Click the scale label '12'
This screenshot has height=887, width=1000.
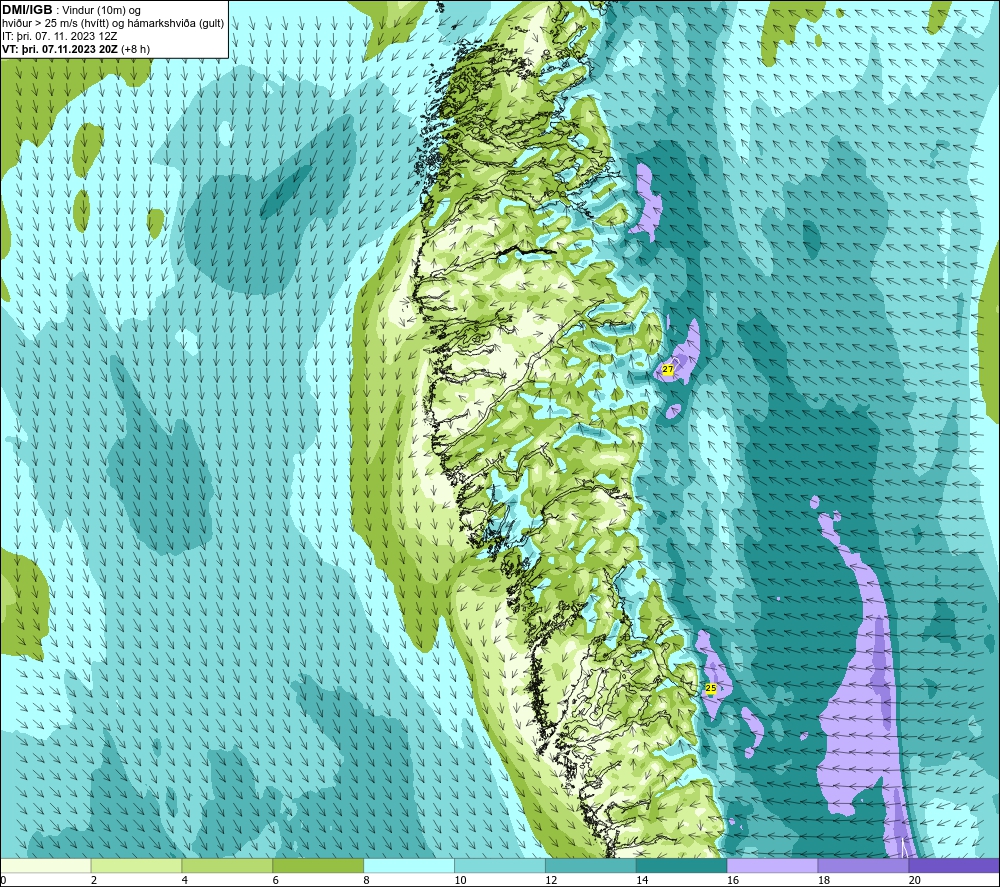[x=551, y=880]
